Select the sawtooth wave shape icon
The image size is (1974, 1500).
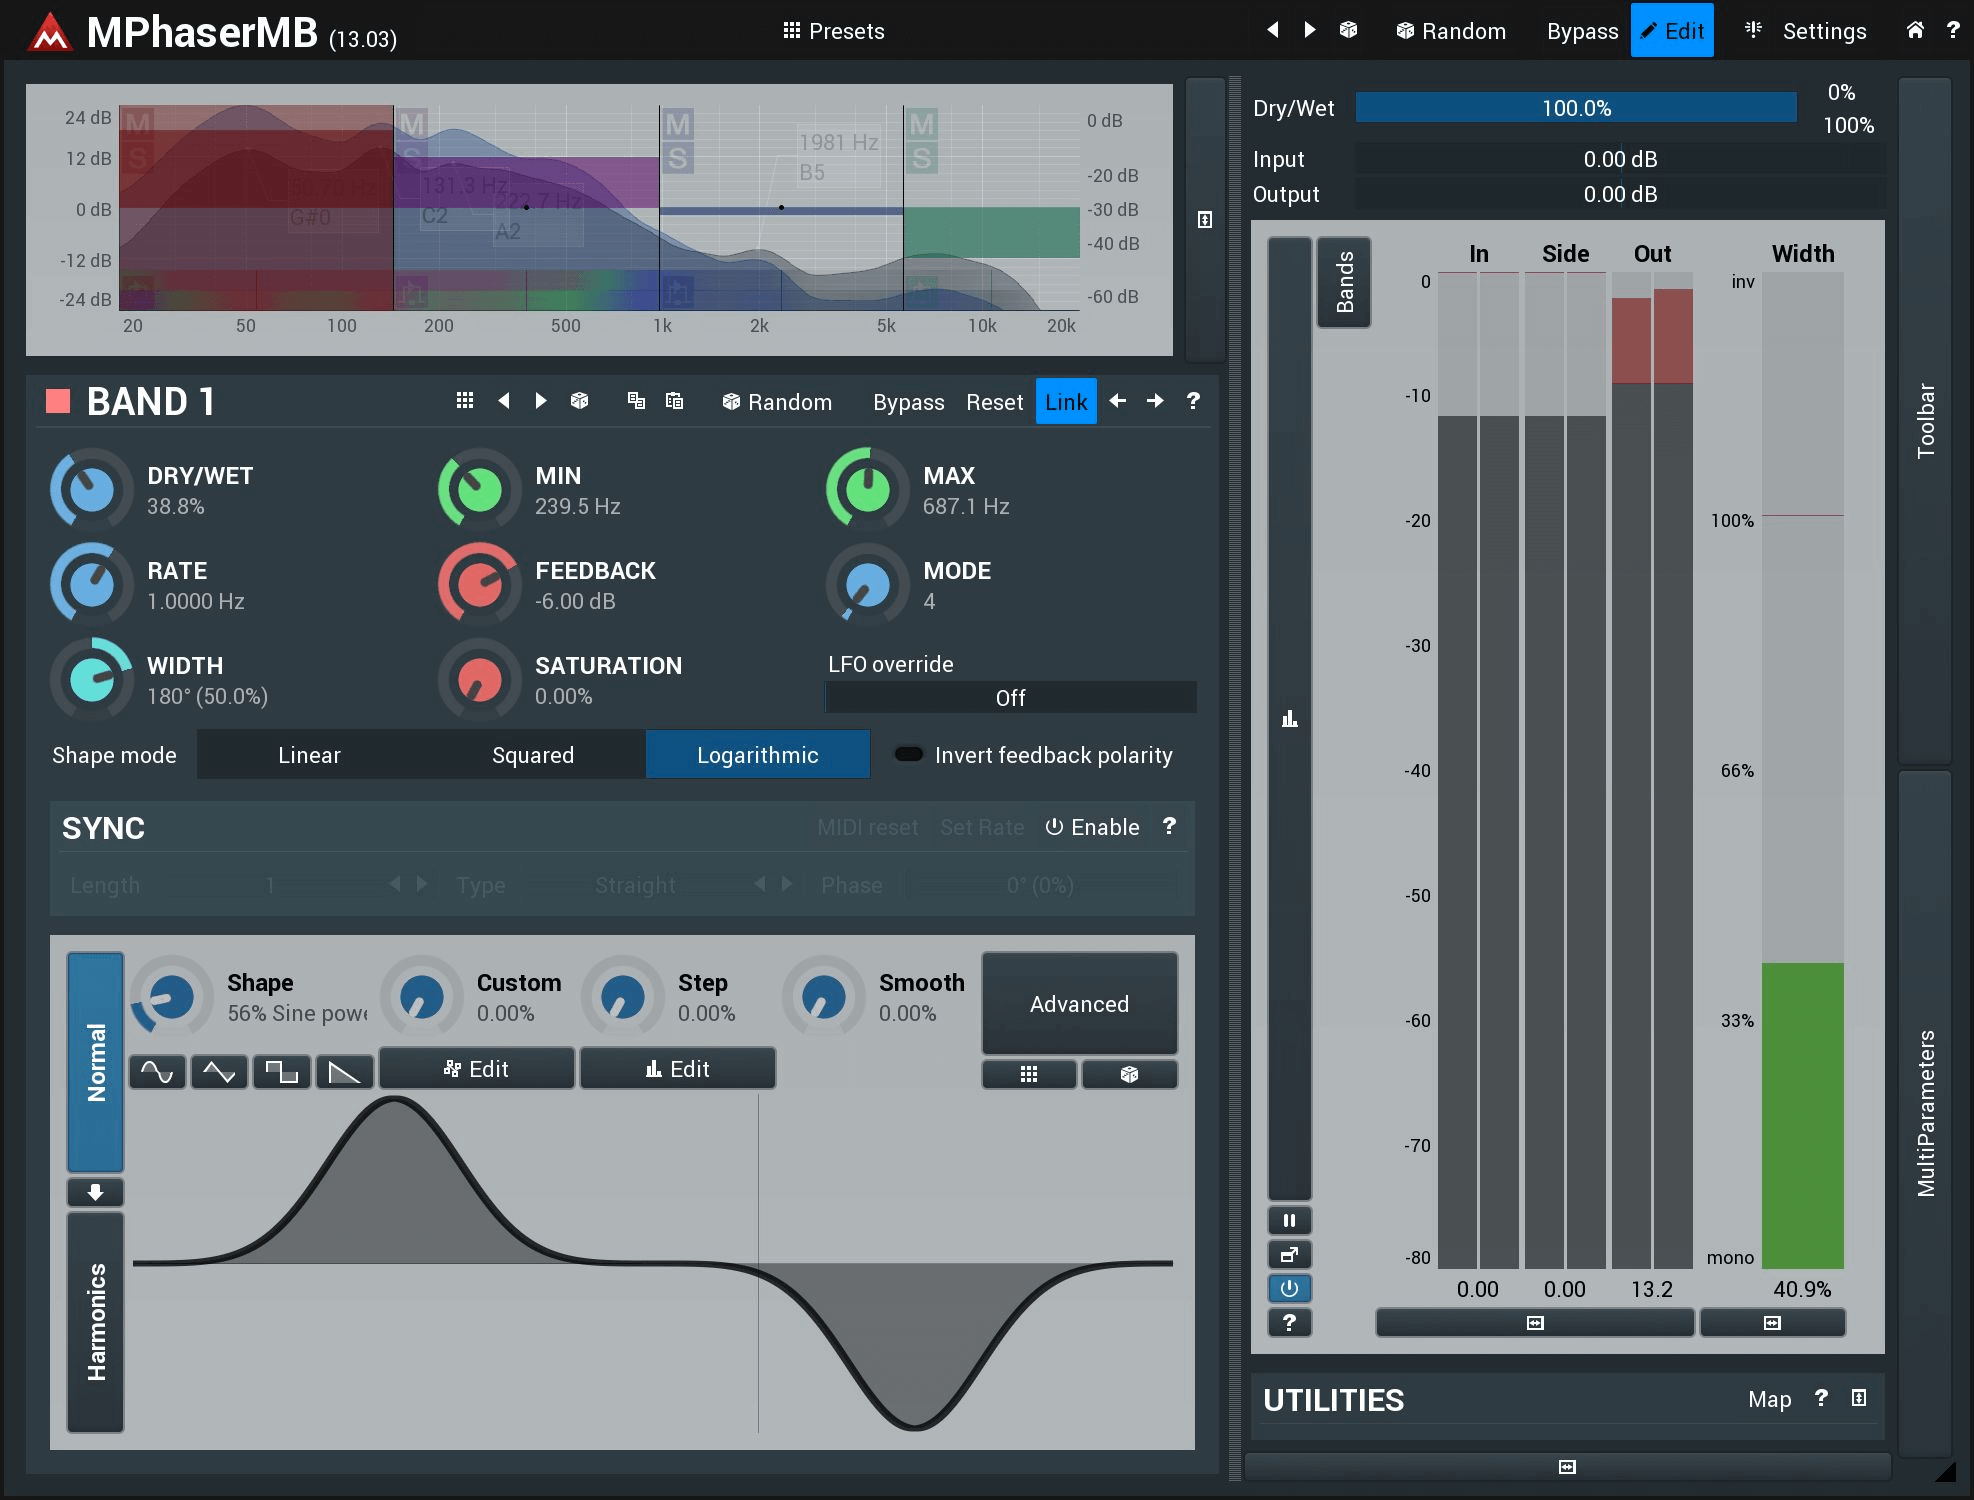pyautogui.click(x=344, y=1072)
